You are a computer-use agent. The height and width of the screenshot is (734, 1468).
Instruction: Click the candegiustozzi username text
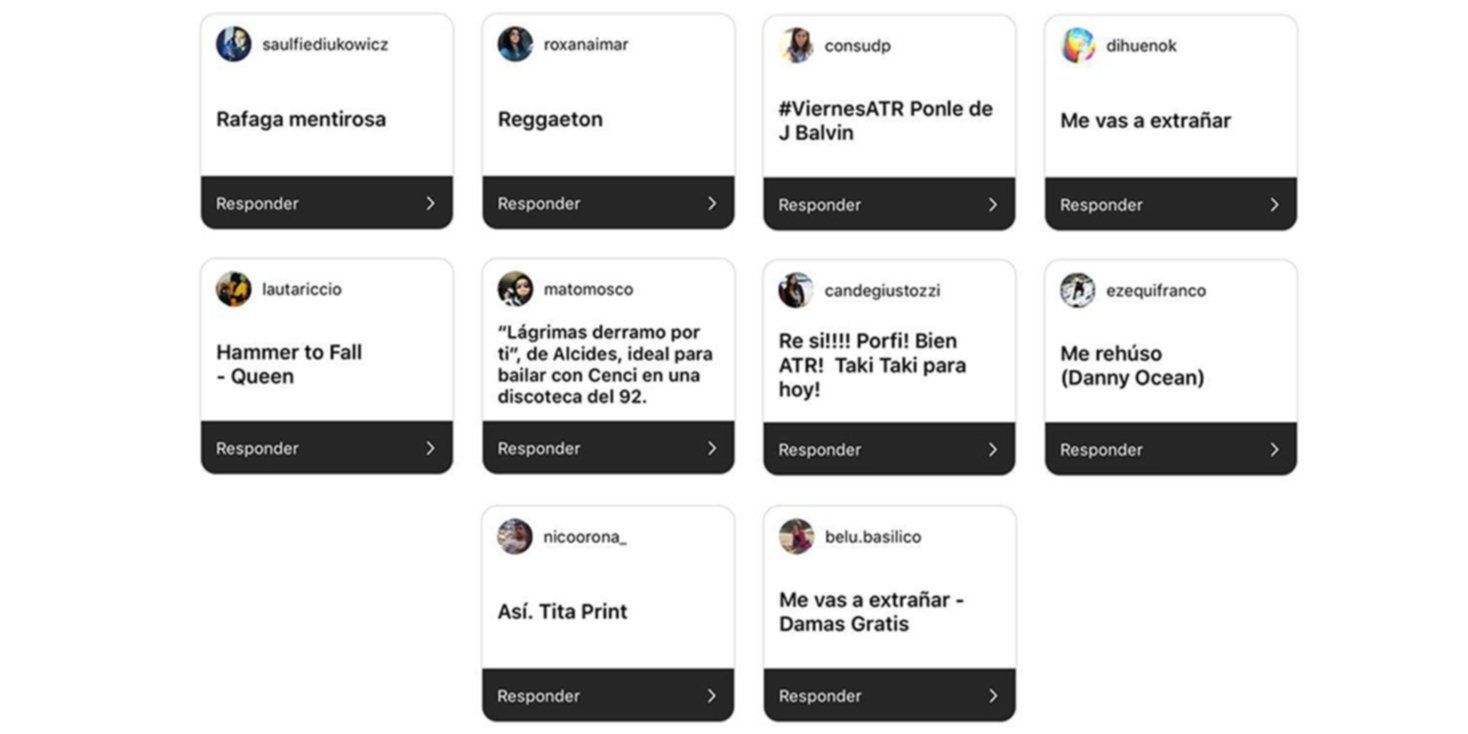coord(882,290)
